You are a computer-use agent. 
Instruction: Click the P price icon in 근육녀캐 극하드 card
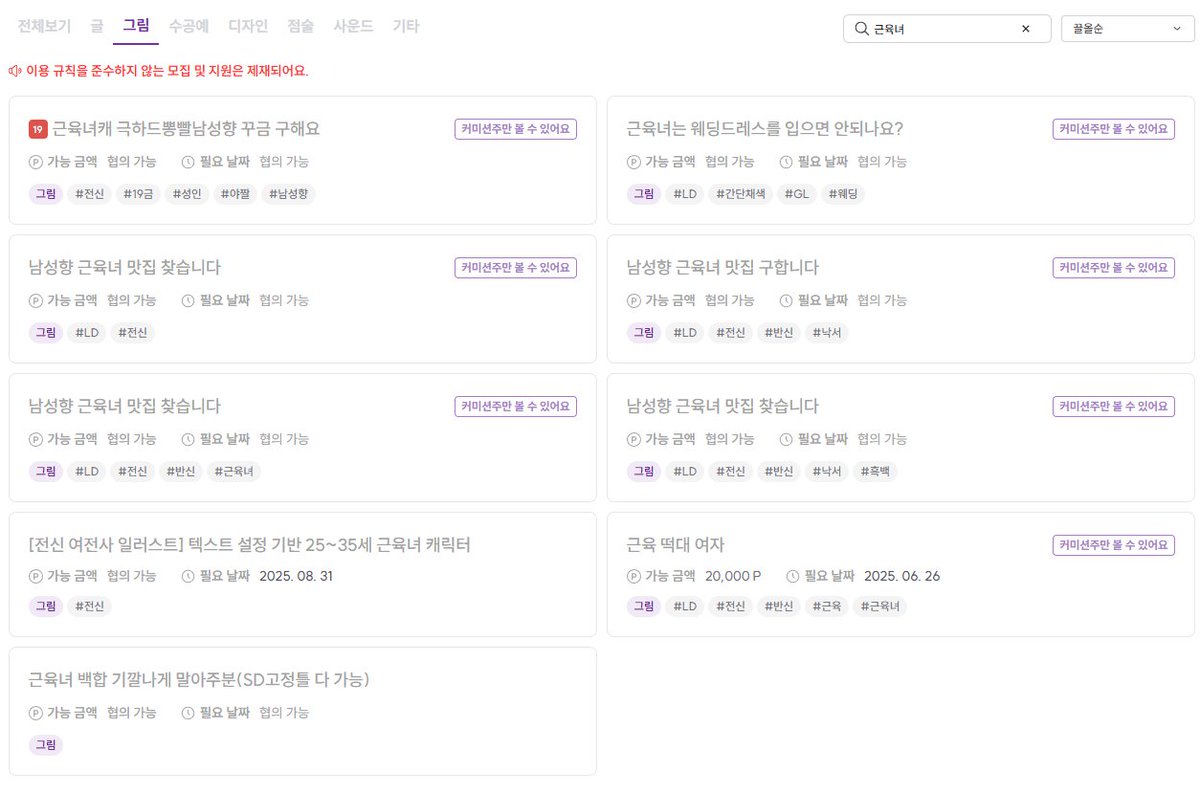[x=36, y=162]
